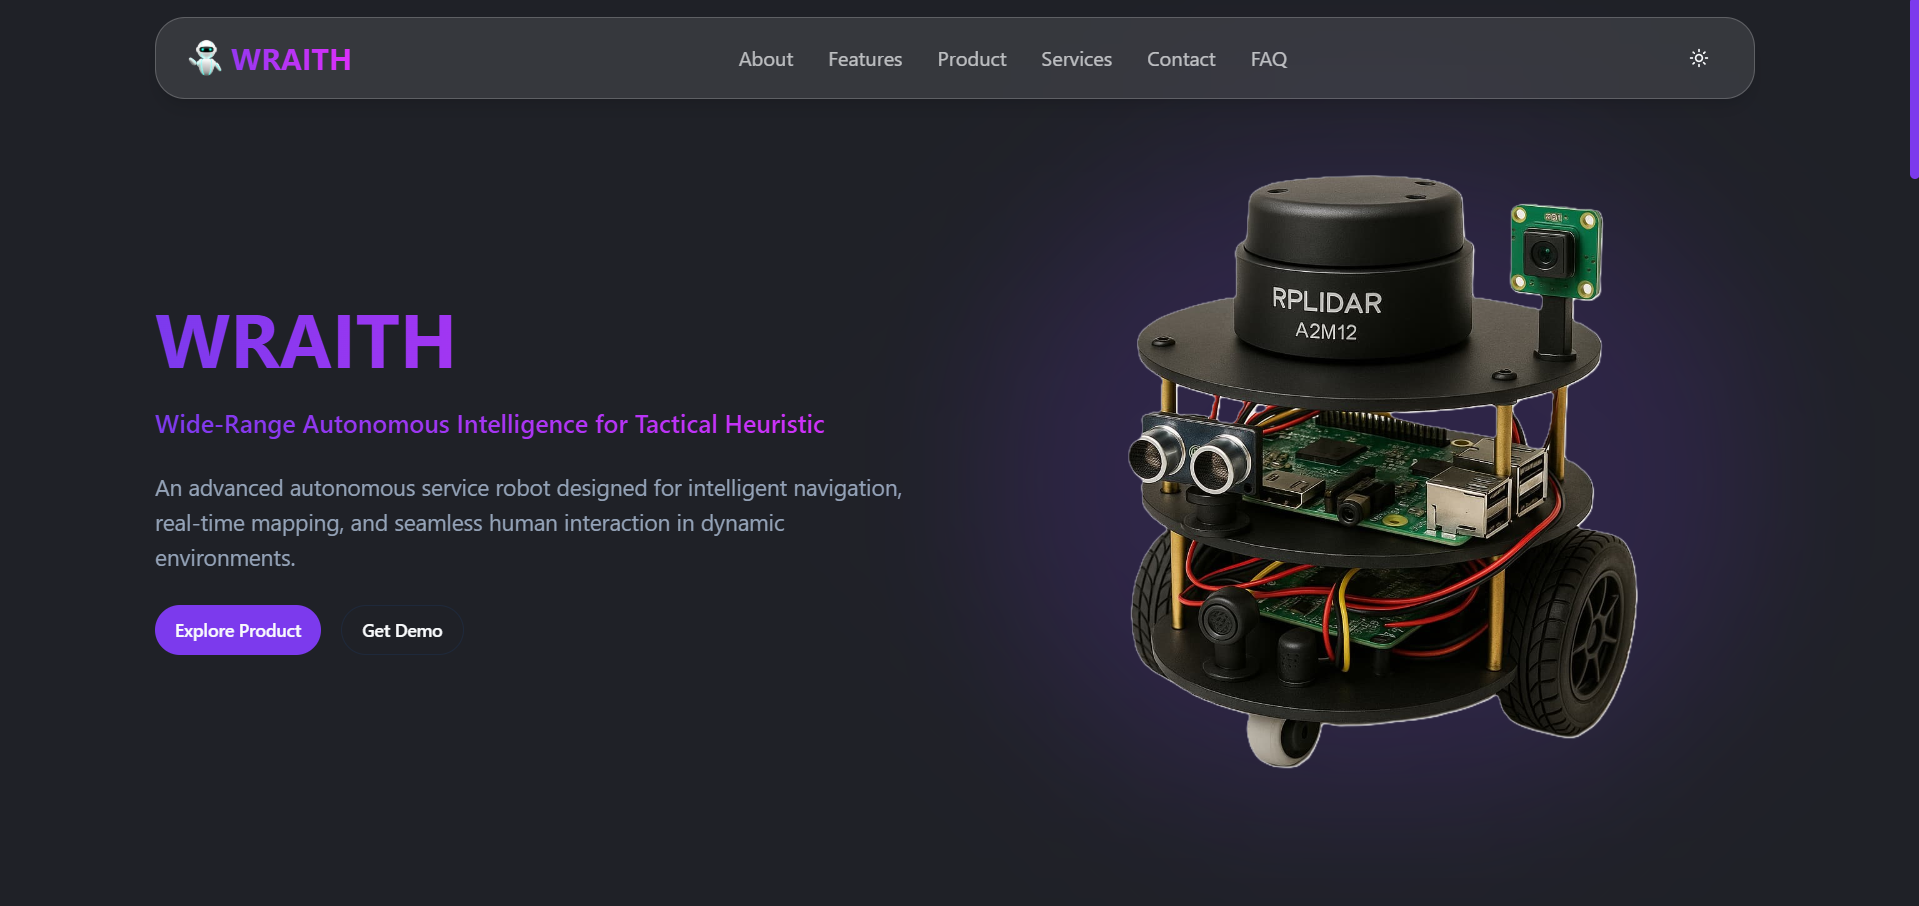This screenshot has height=906, width=1919.
Task: Open the About nav link
Action: coord(766,59)
